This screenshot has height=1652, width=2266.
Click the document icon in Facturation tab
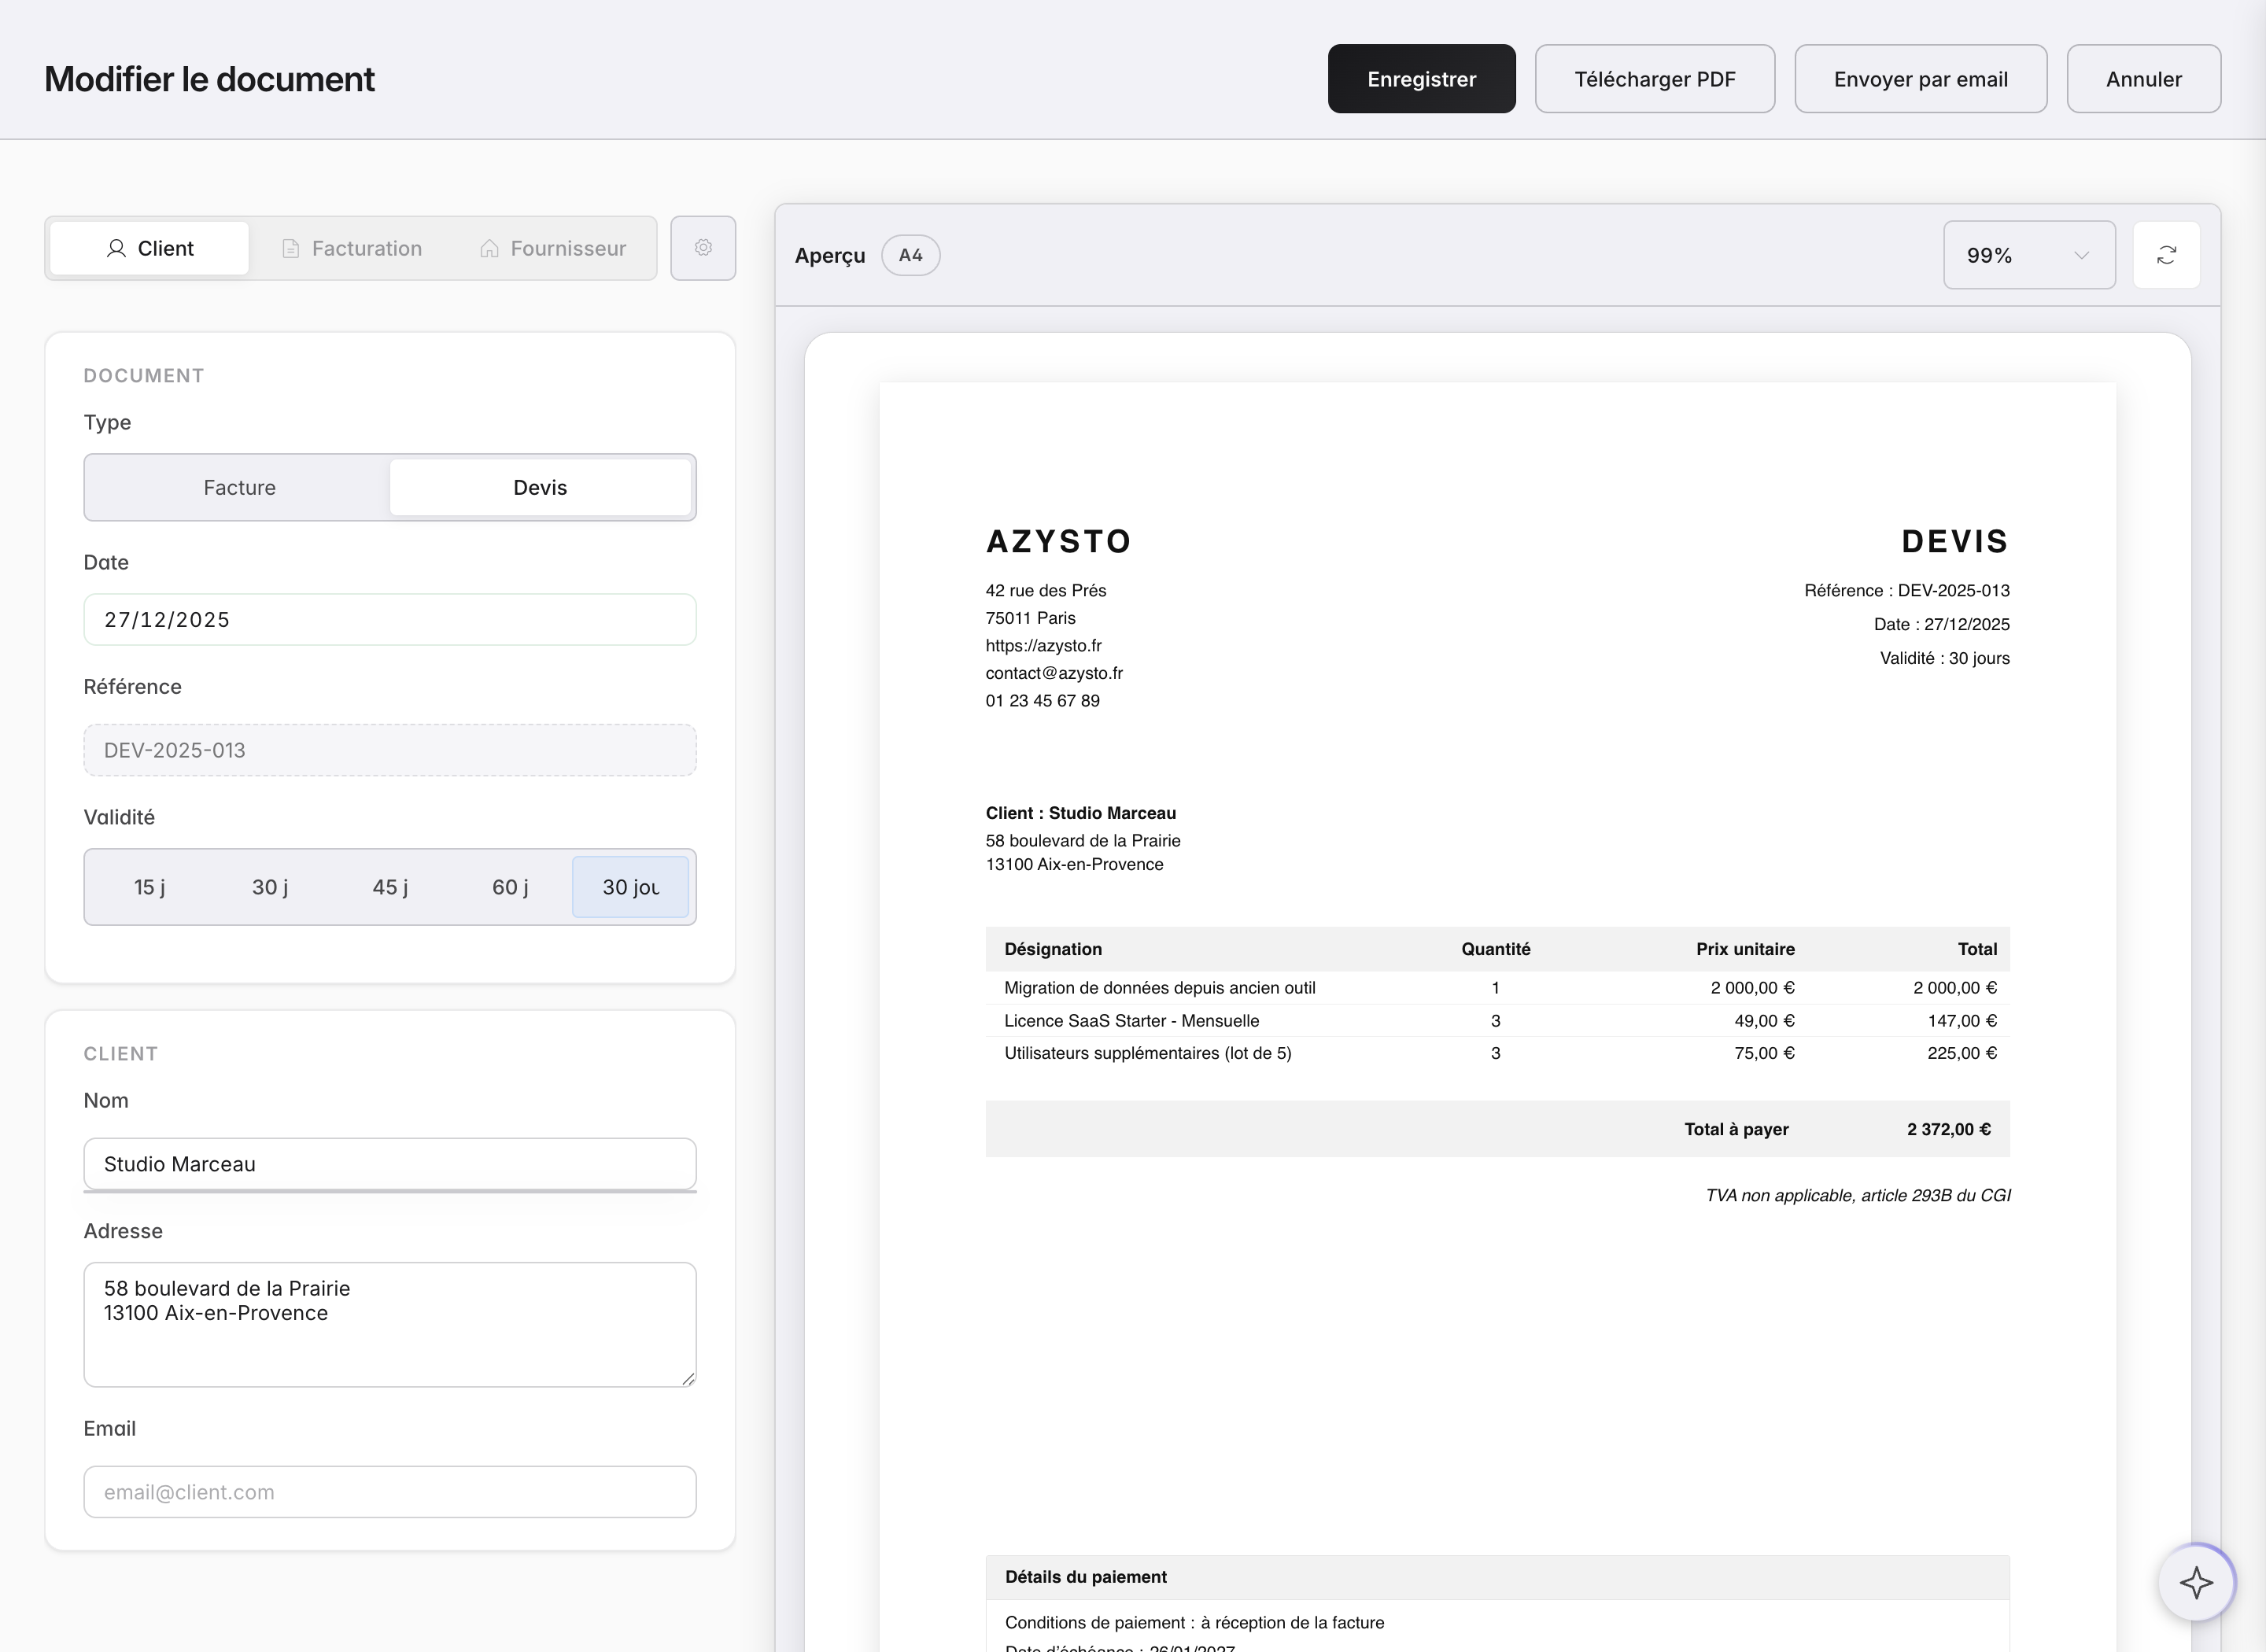(291, 248)
